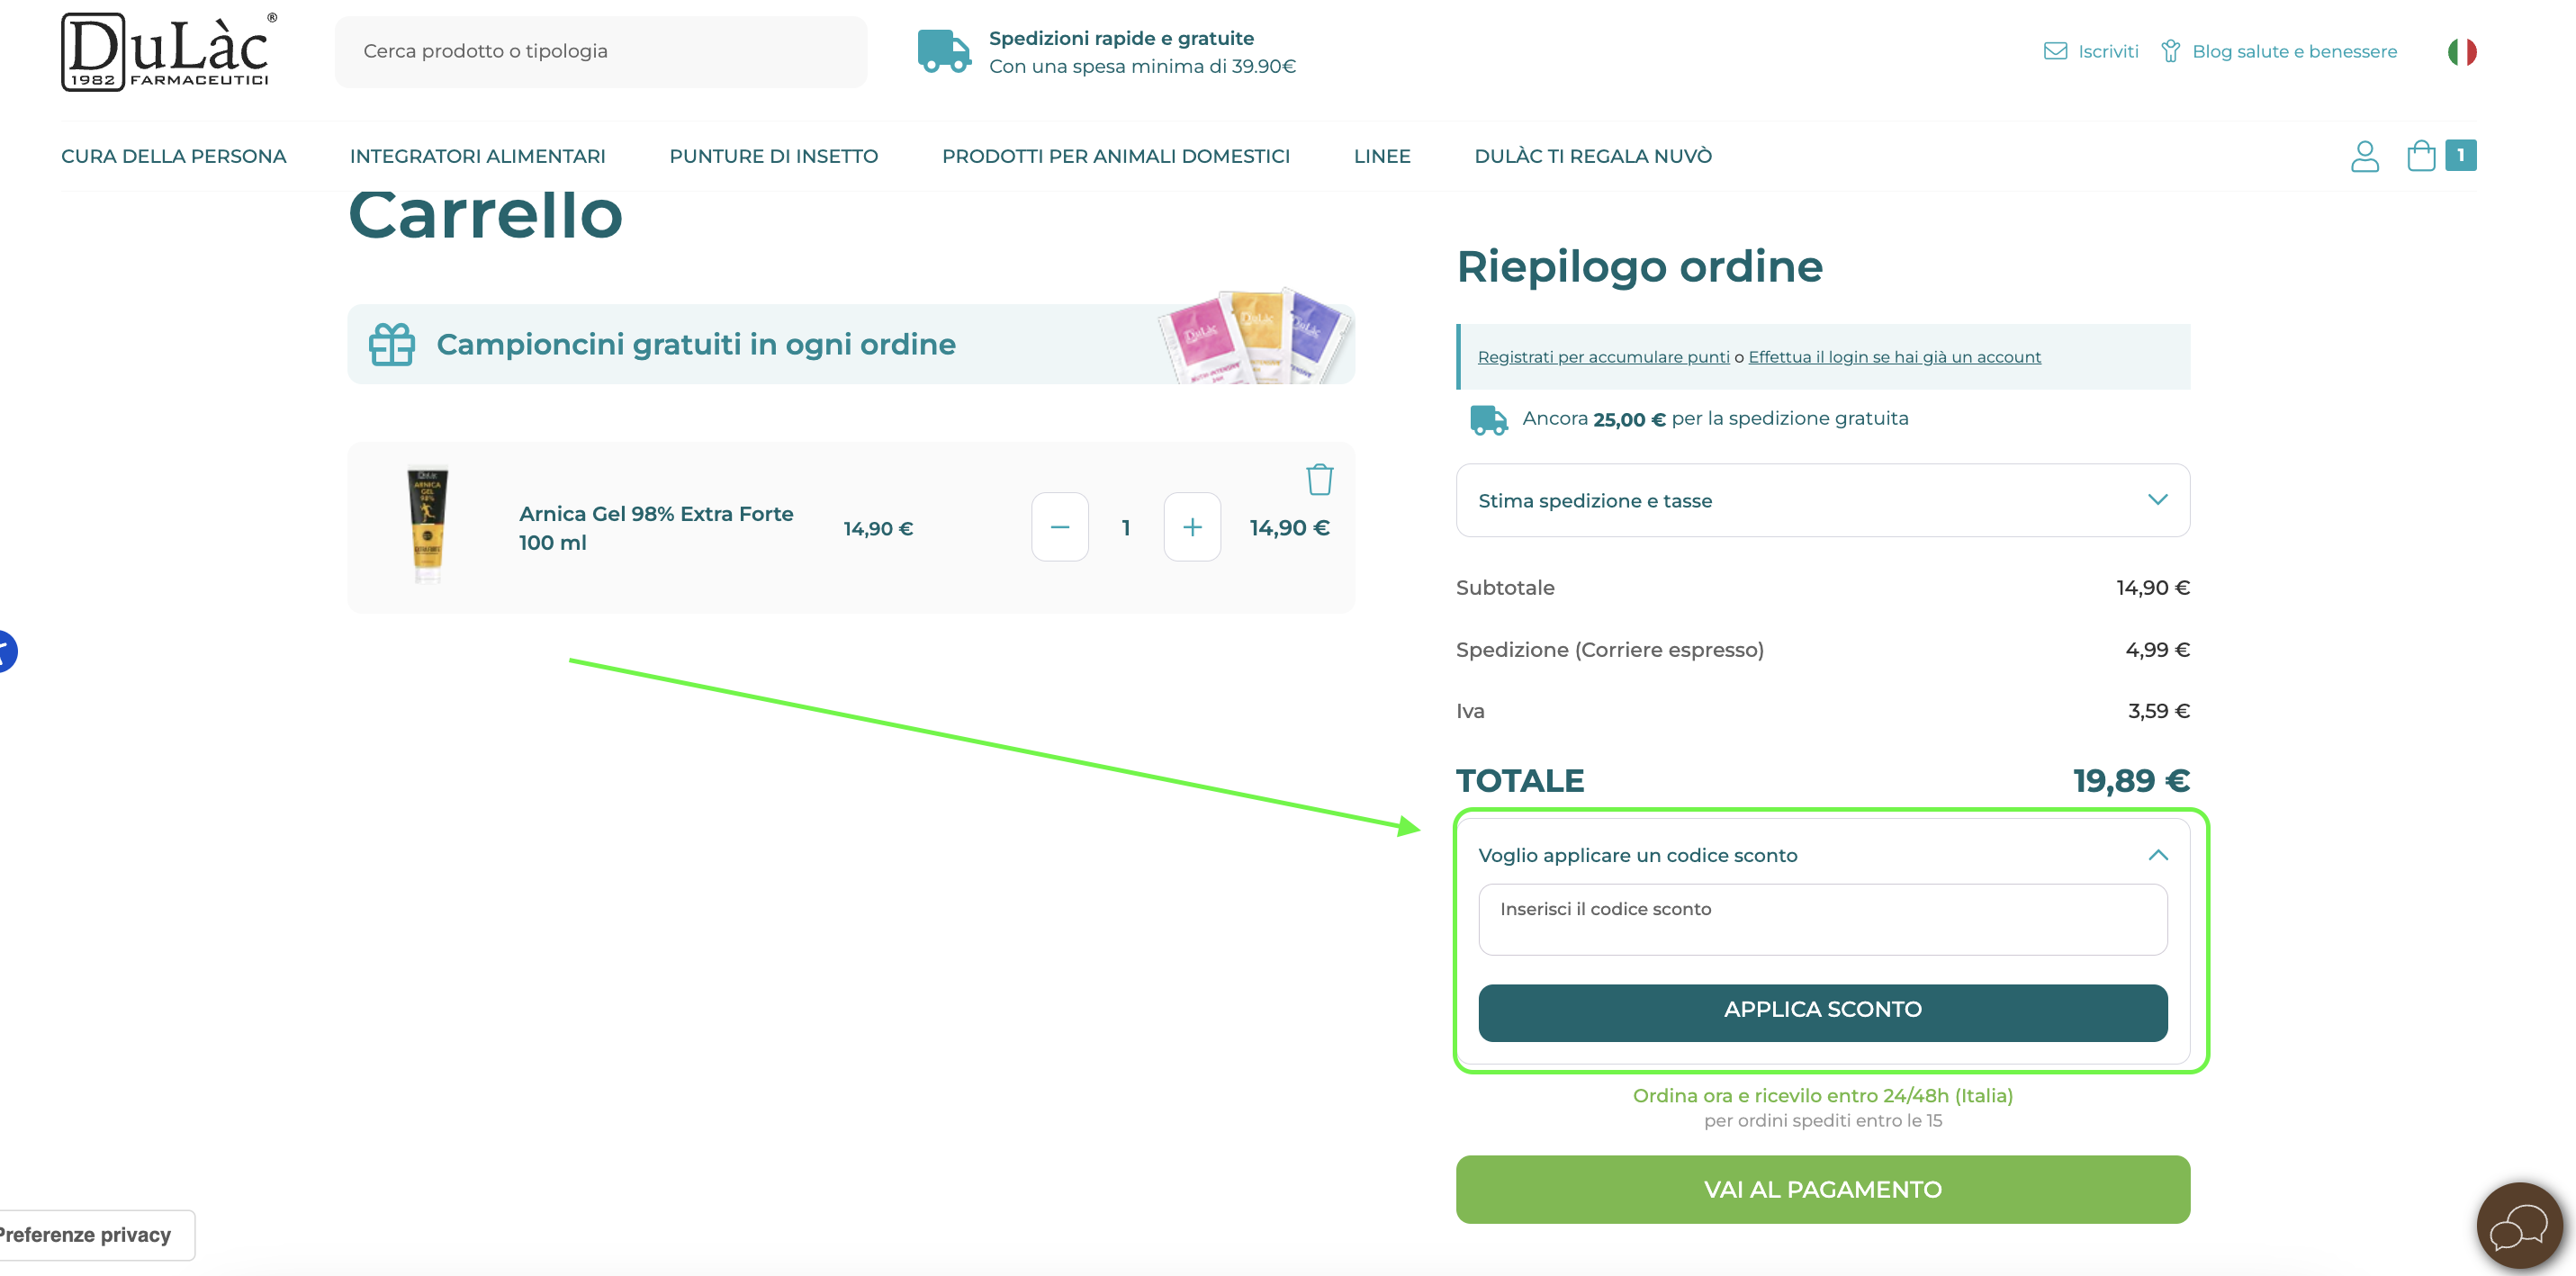The width and height of the screenshot is (2576, 1276).
Task: Click the Arnica Gel unit price 14,90 €
Action: coord(878,528)
